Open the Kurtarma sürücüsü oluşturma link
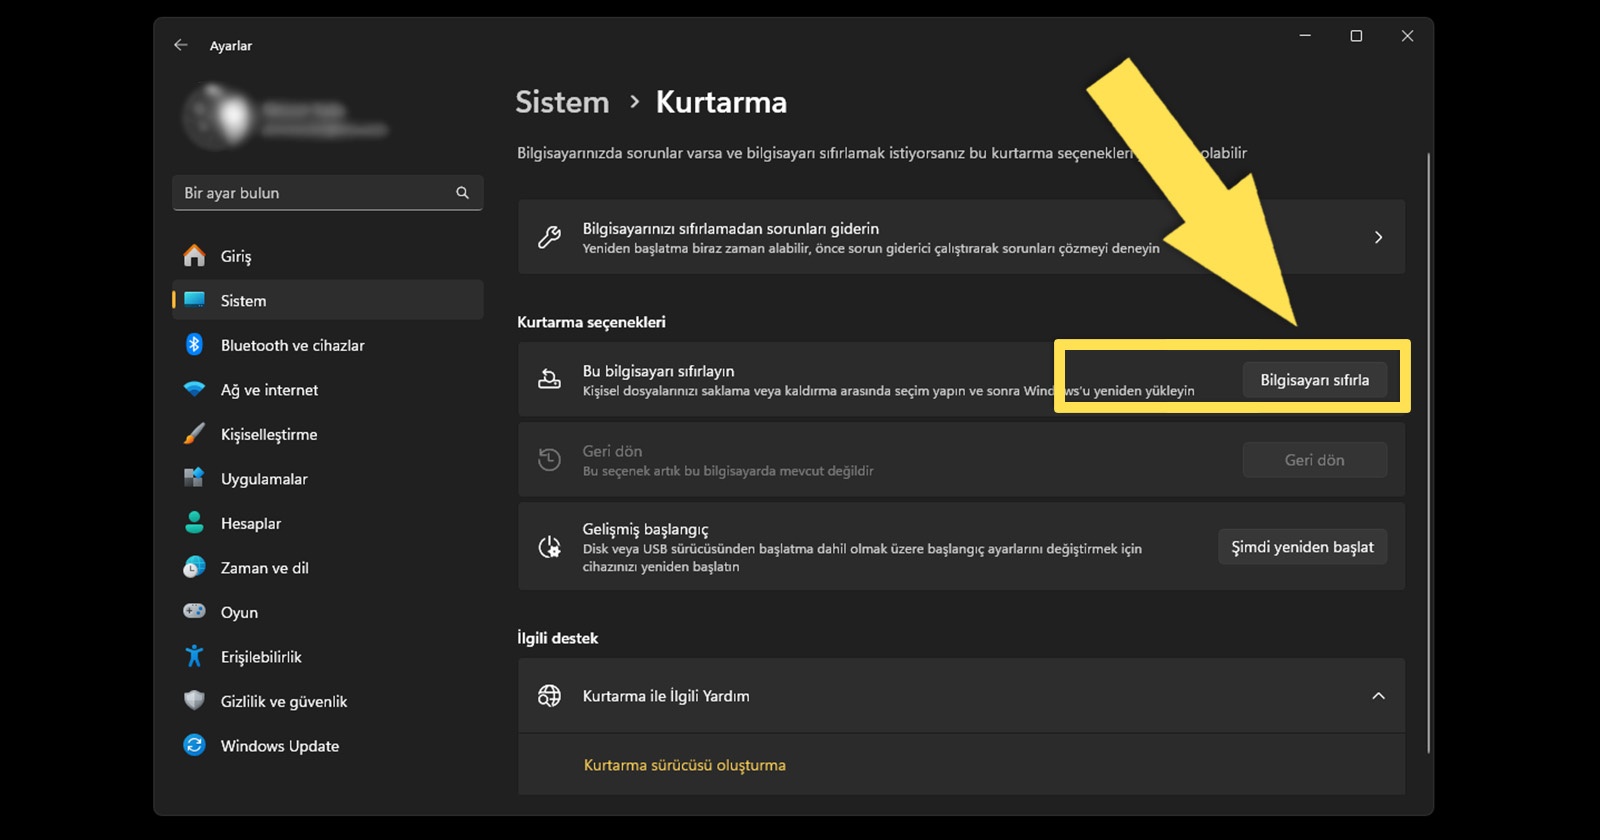Image resolution: width=1600 pixels, height=840 pixels. tap(685, 765)
